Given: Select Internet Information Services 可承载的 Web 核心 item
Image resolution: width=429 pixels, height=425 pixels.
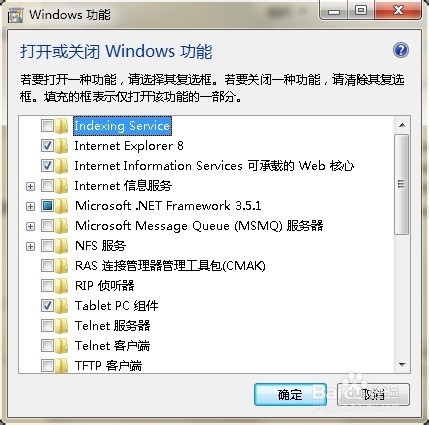Looking at the screenshot, I should click(214, 166).
